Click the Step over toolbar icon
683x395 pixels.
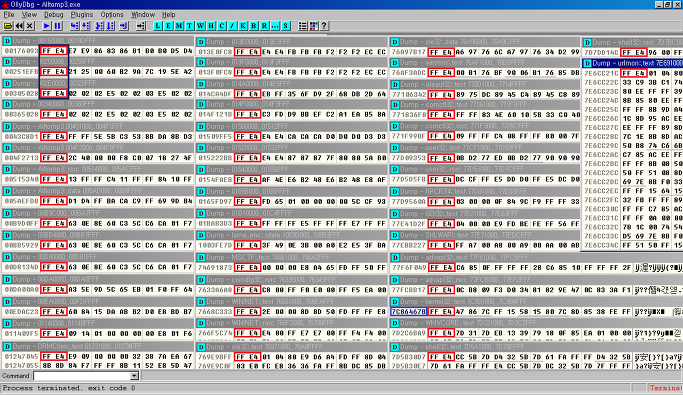(x=85, y=26)
